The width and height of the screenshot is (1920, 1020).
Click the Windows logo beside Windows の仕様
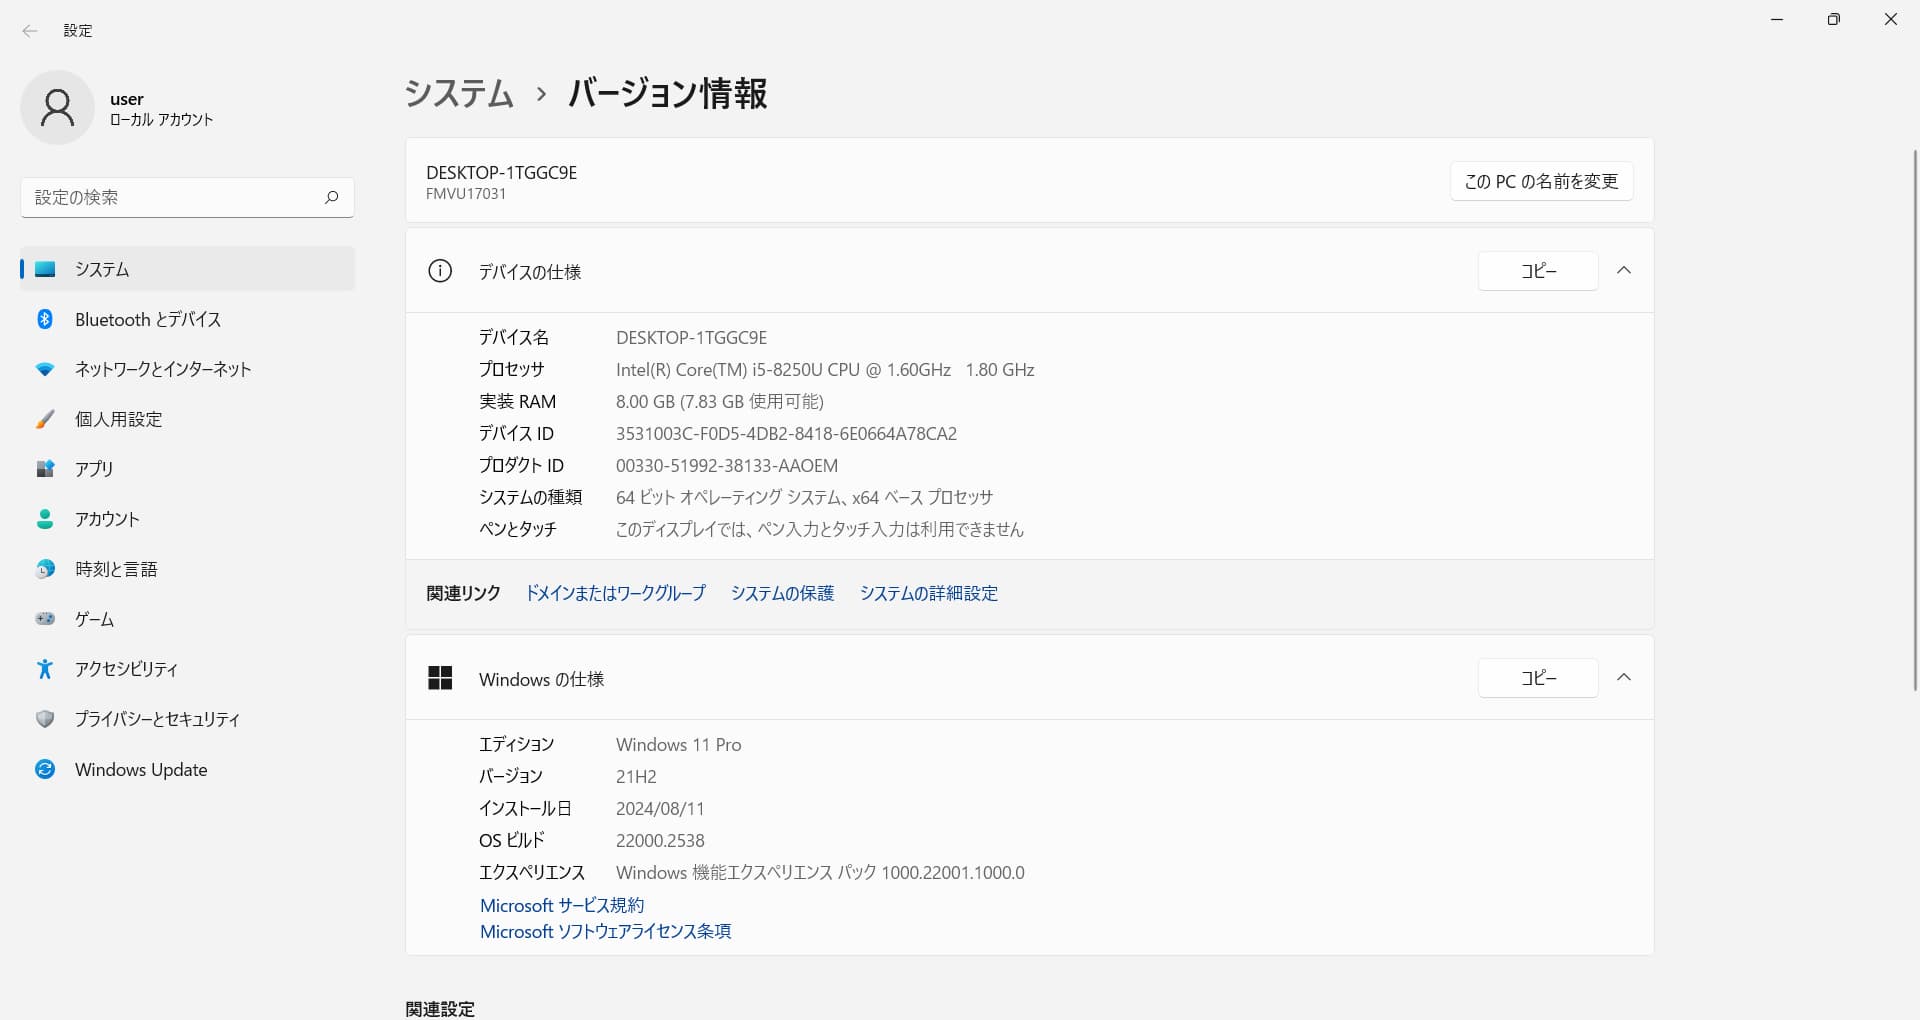tap(440, 678)
